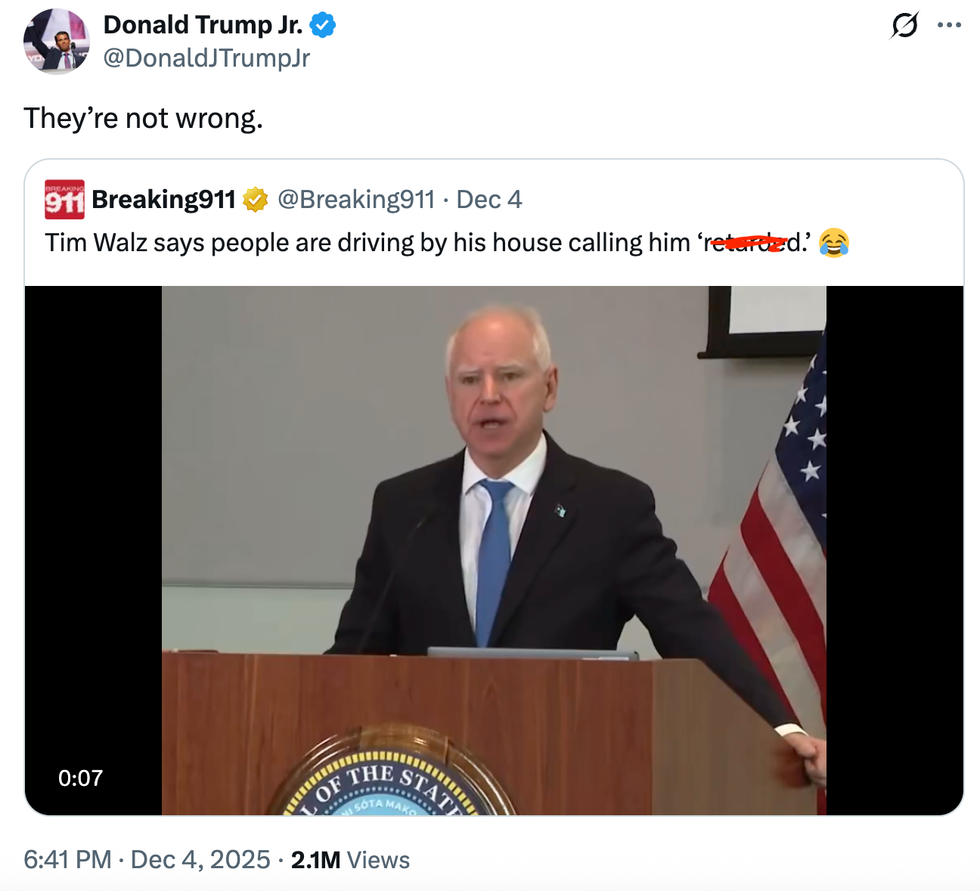Select the Breaking911 display name

pos(167,198)
